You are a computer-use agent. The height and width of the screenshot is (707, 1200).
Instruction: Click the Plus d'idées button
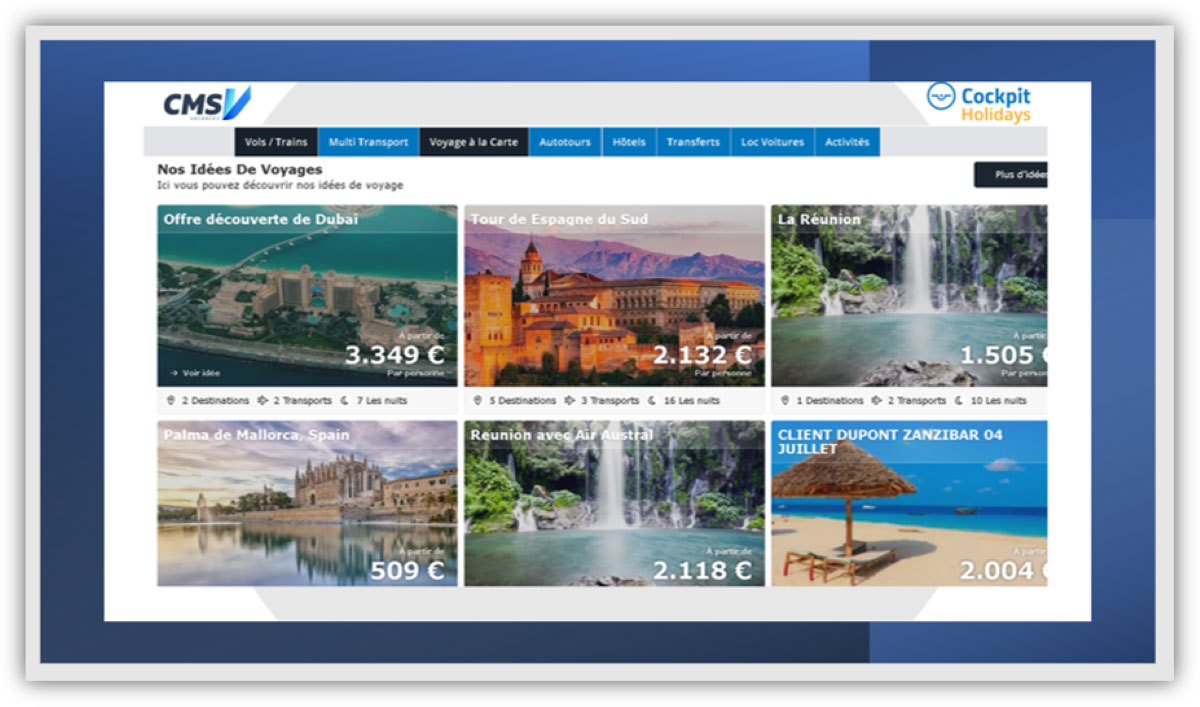[x=1011, y=174]
